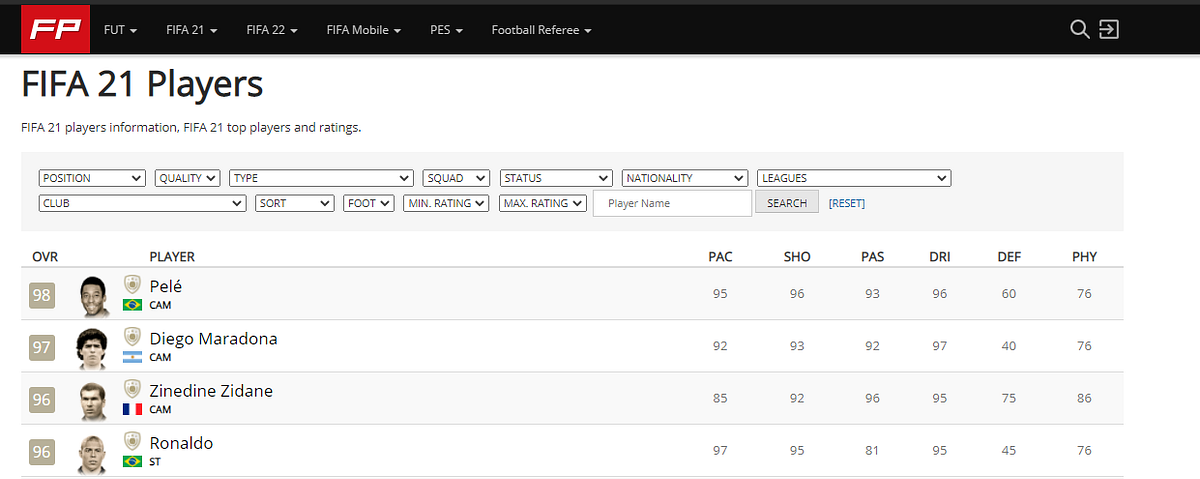Click Ronaldo's 96 overall rating badge

click(x=42, y=452)
